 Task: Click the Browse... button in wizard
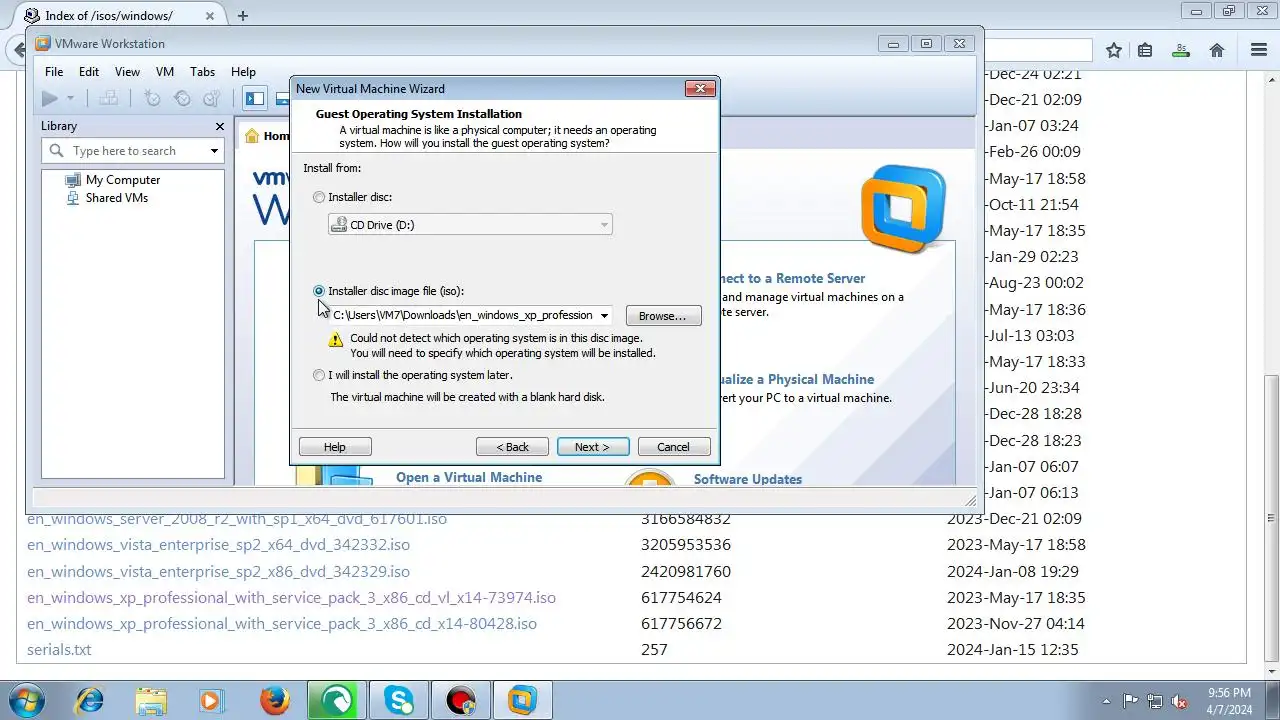point(663,316)
